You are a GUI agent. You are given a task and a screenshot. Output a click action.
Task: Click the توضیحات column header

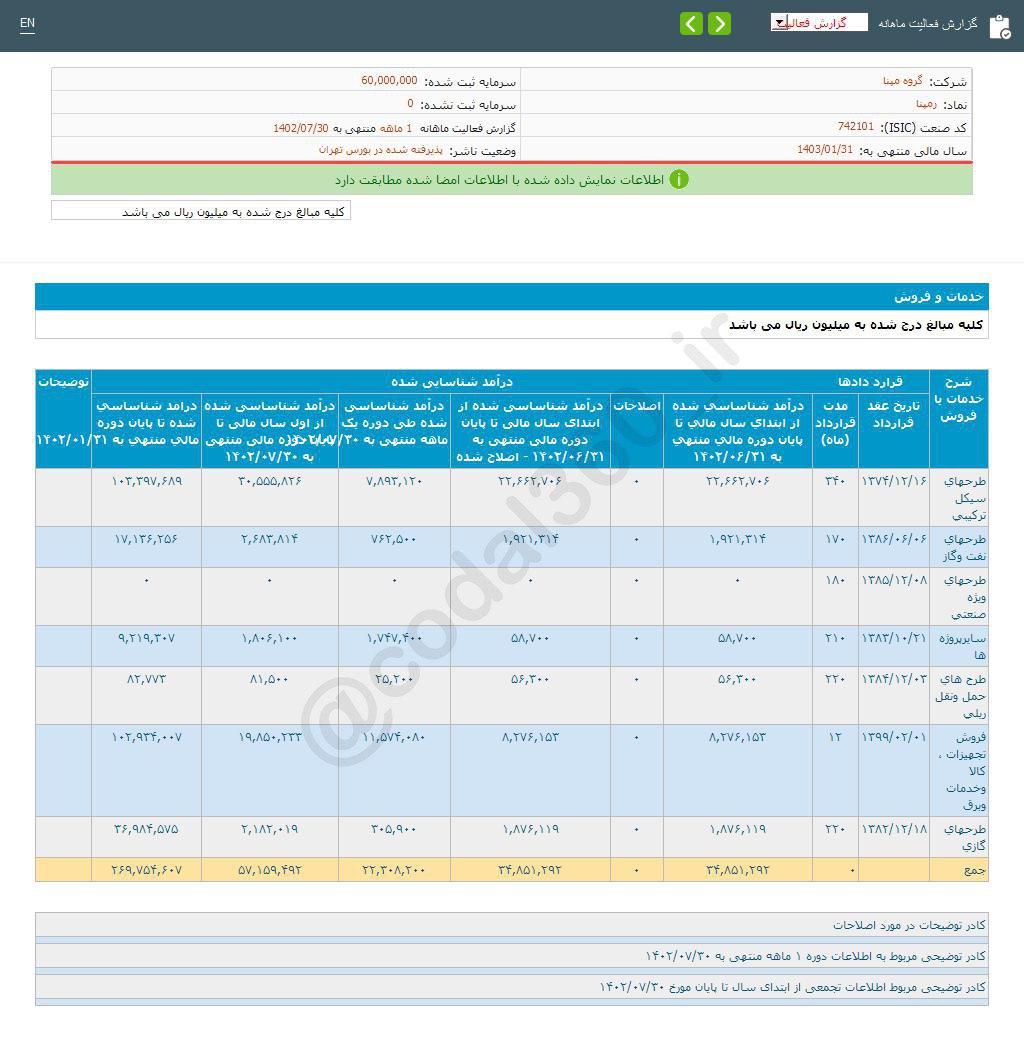64,380
